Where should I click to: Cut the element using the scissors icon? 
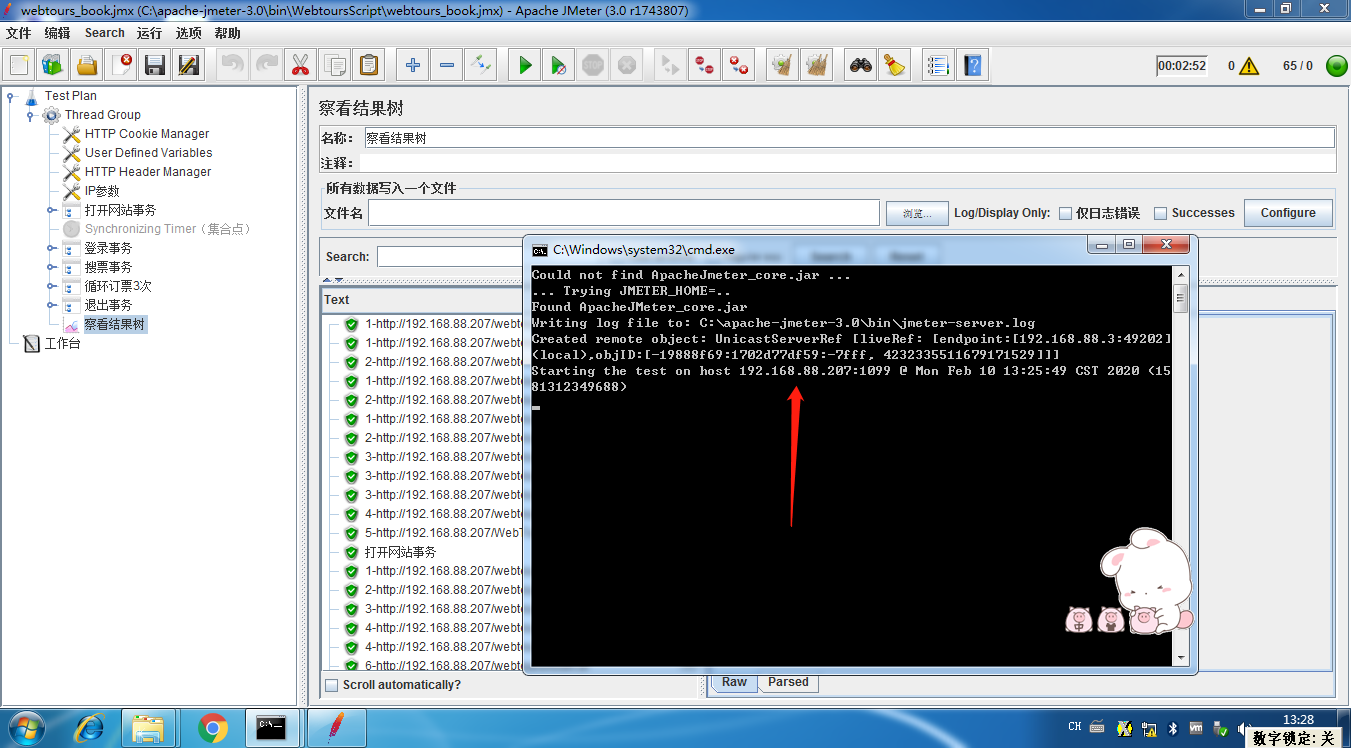click(299, 66)
